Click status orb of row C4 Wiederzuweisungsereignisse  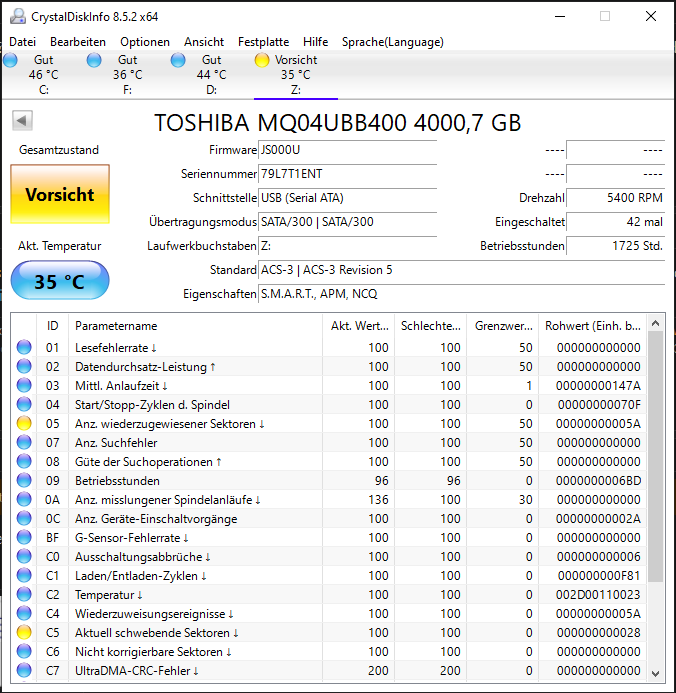pyautogui.click(x=24, y=613)
